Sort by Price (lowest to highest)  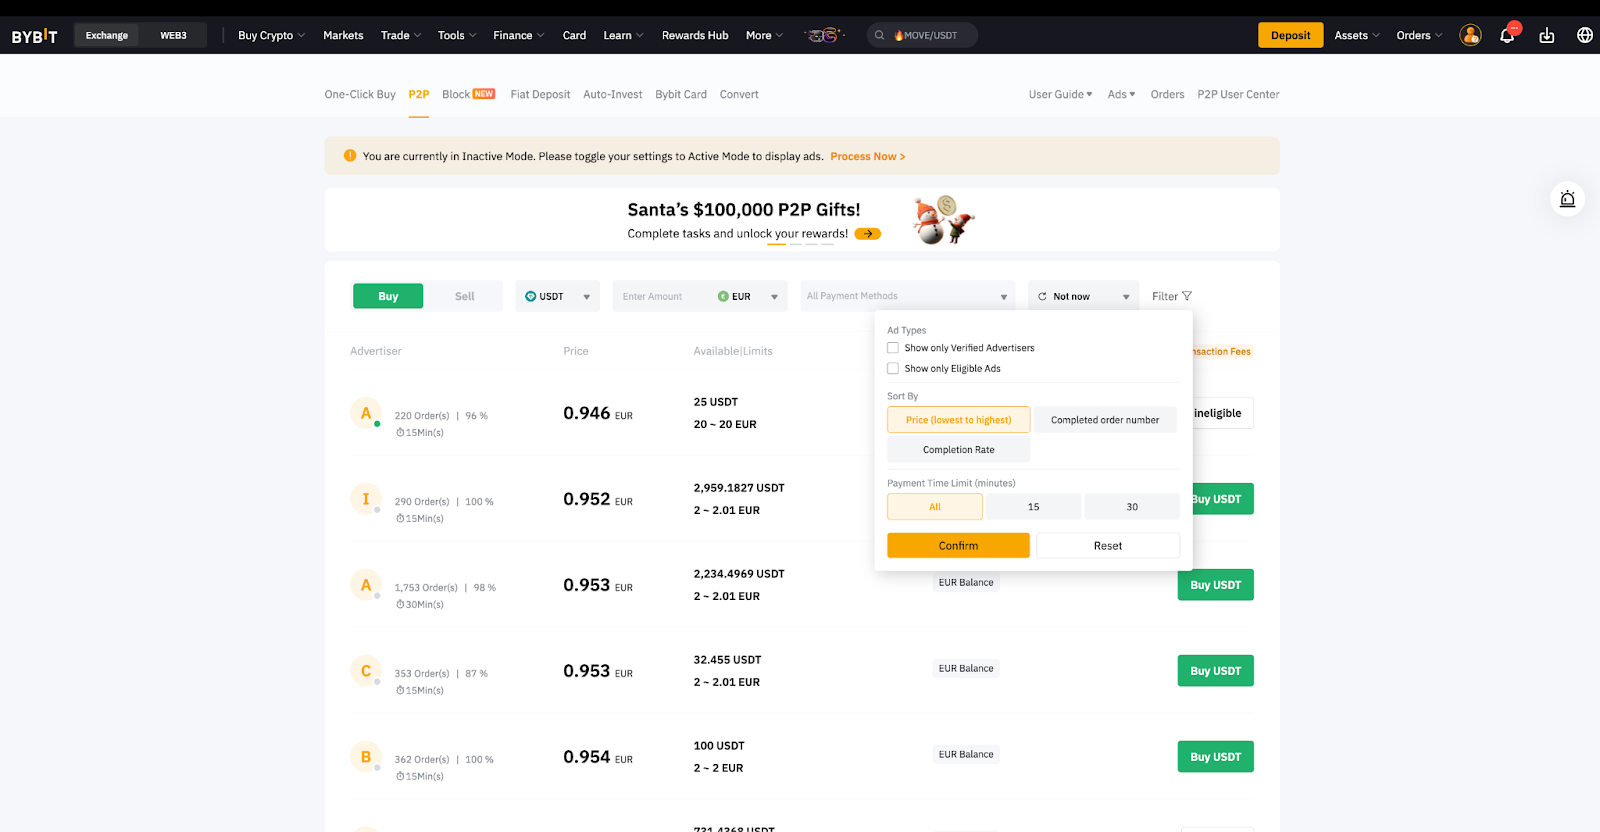958,420
